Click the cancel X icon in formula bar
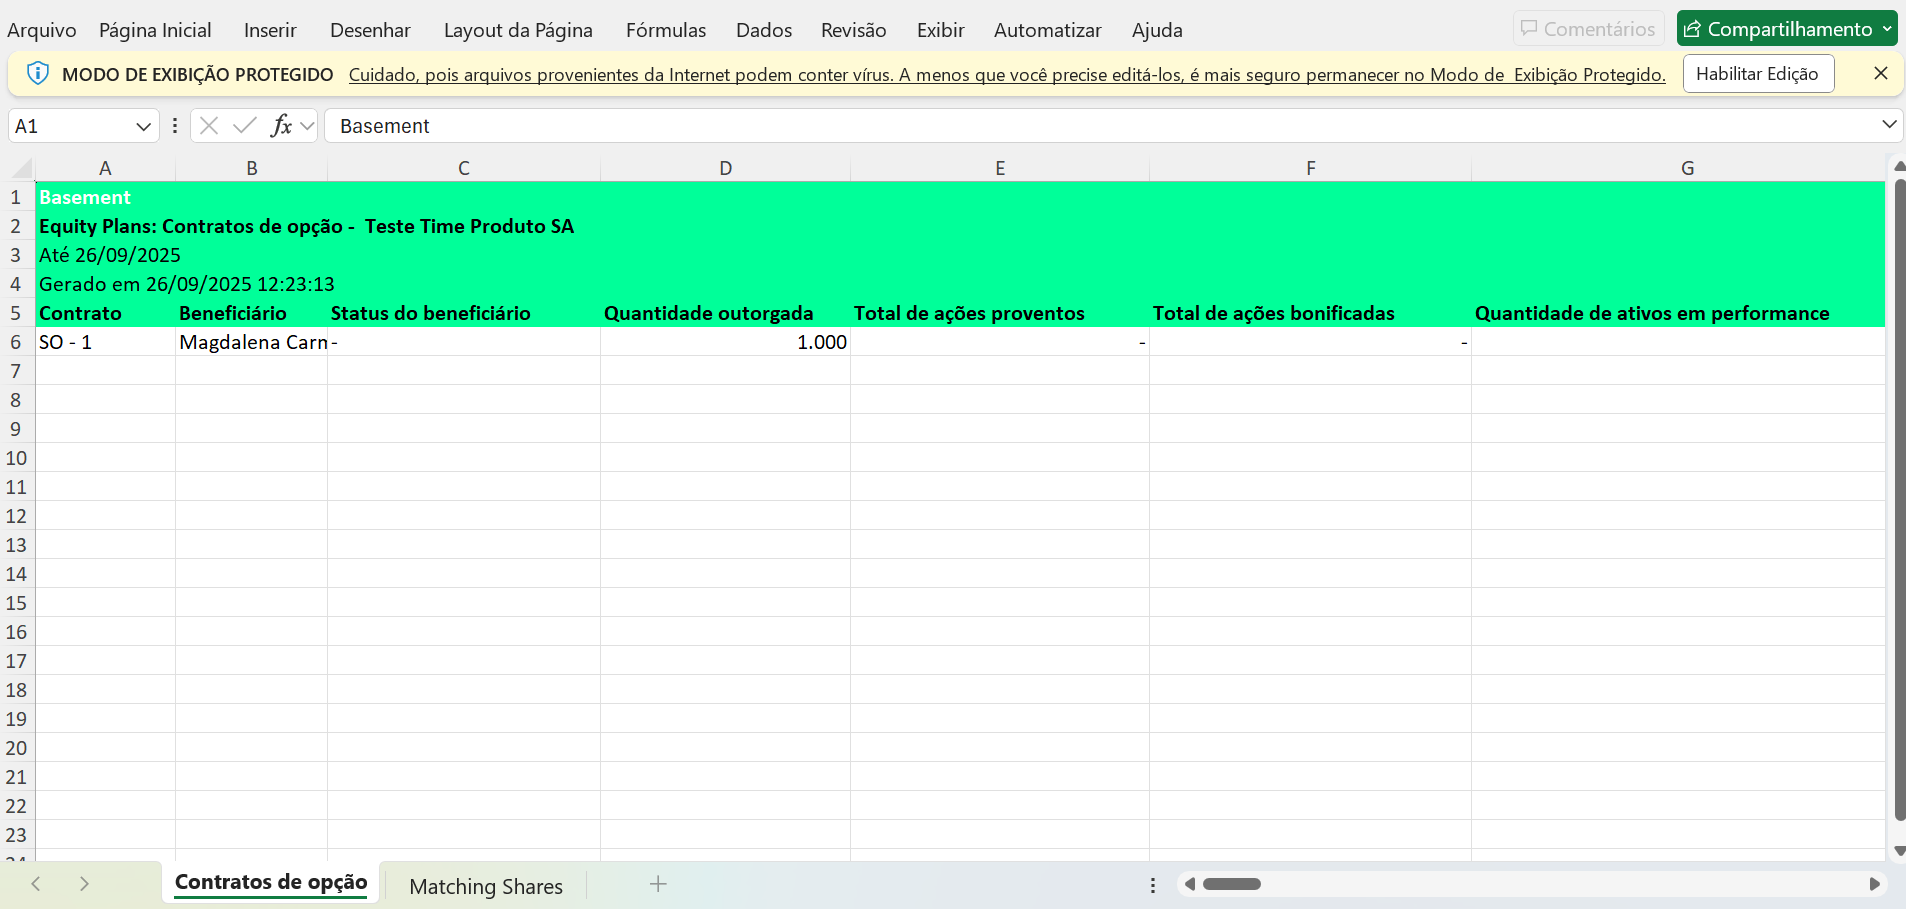This screenshot has height=909, width=1906. (209, 126)
